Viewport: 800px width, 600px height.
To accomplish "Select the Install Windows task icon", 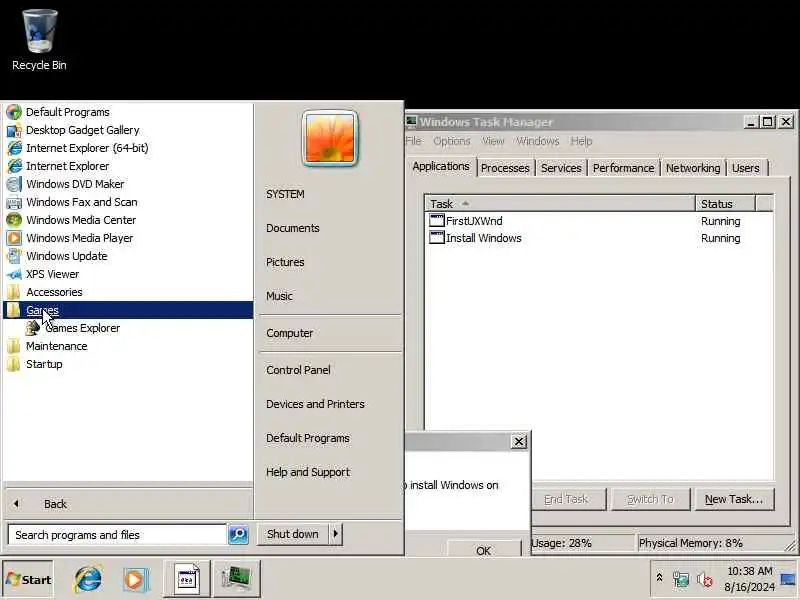I will tap(436, 237).
